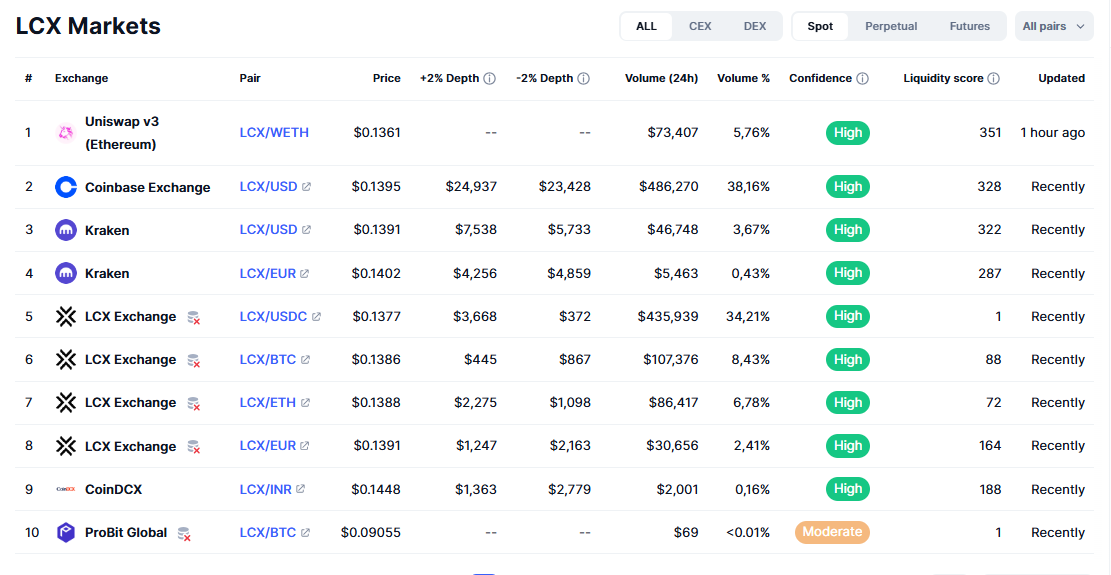
Task: Click the $0.09055 price value
Action: click(x=371, y=533)
